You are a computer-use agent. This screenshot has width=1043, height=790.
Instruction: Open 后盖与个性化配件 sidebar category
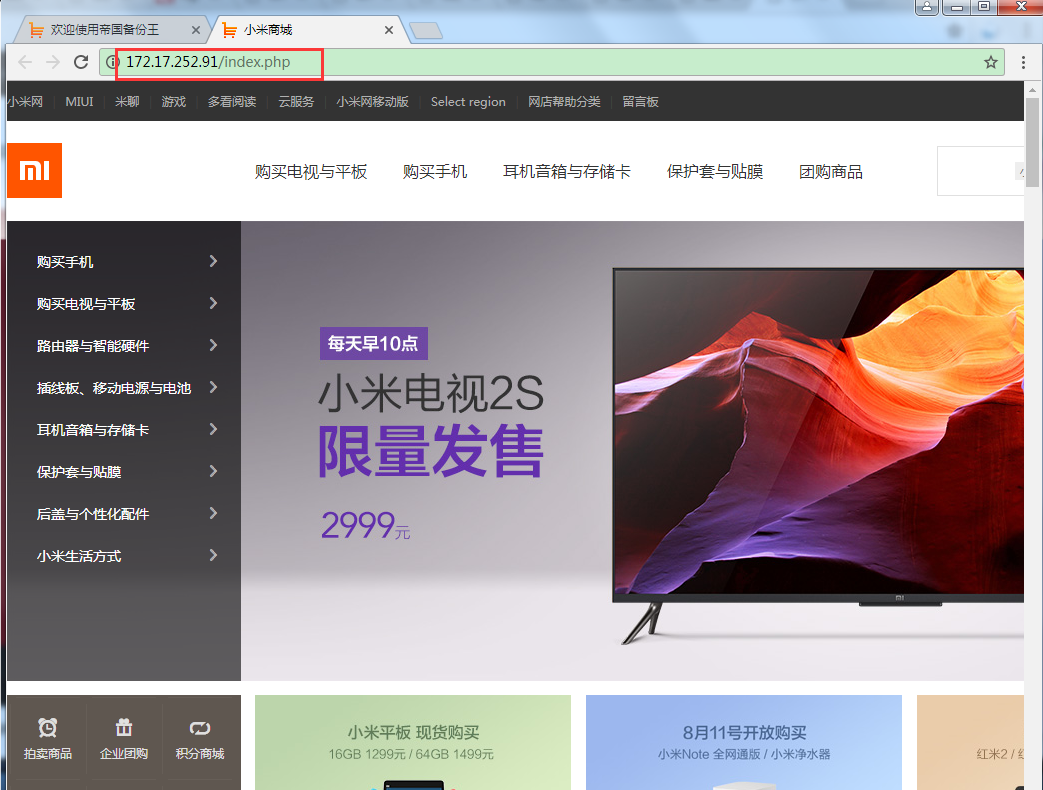(x=93, y=514)
